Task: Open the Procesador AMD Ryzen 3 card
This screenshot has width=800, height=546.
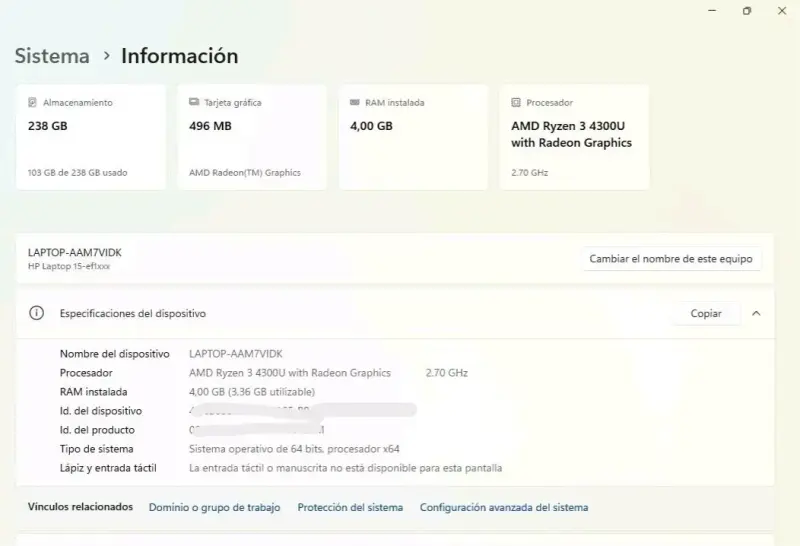Action: click(x=574, y=137)
